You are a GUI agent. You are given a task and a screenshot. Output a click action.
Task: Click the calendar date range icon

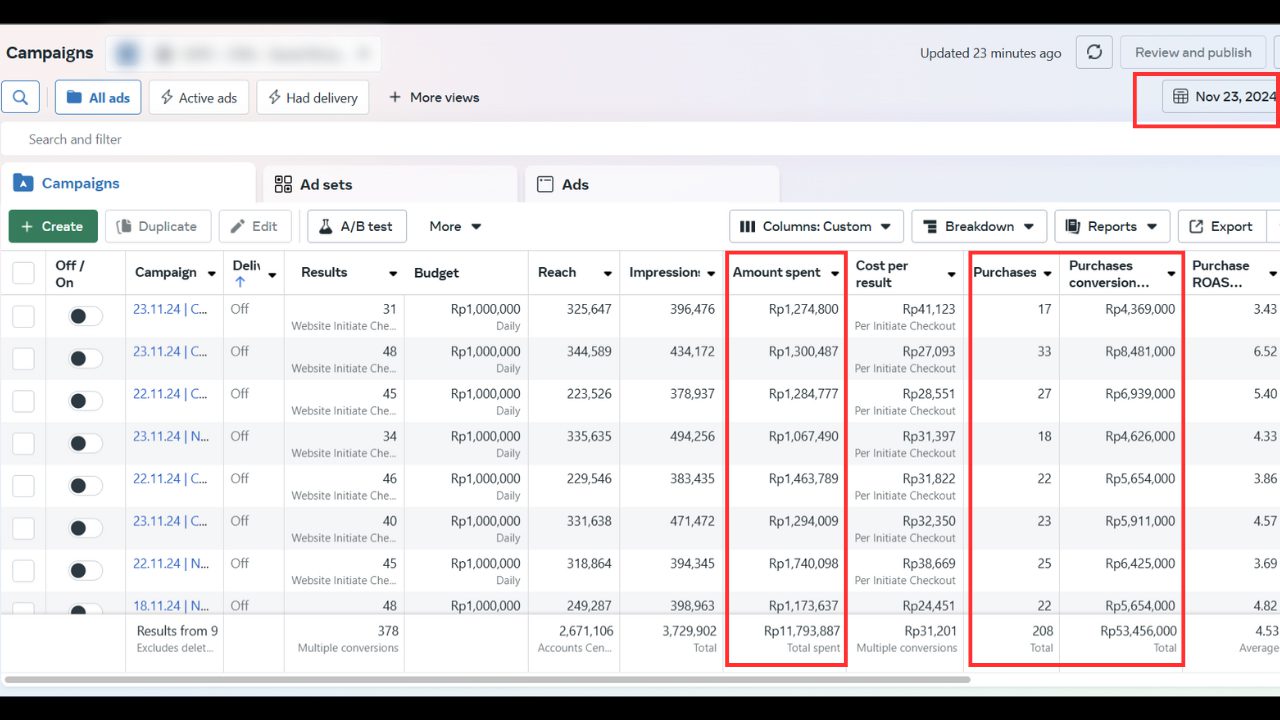[x=1180, y=97]
